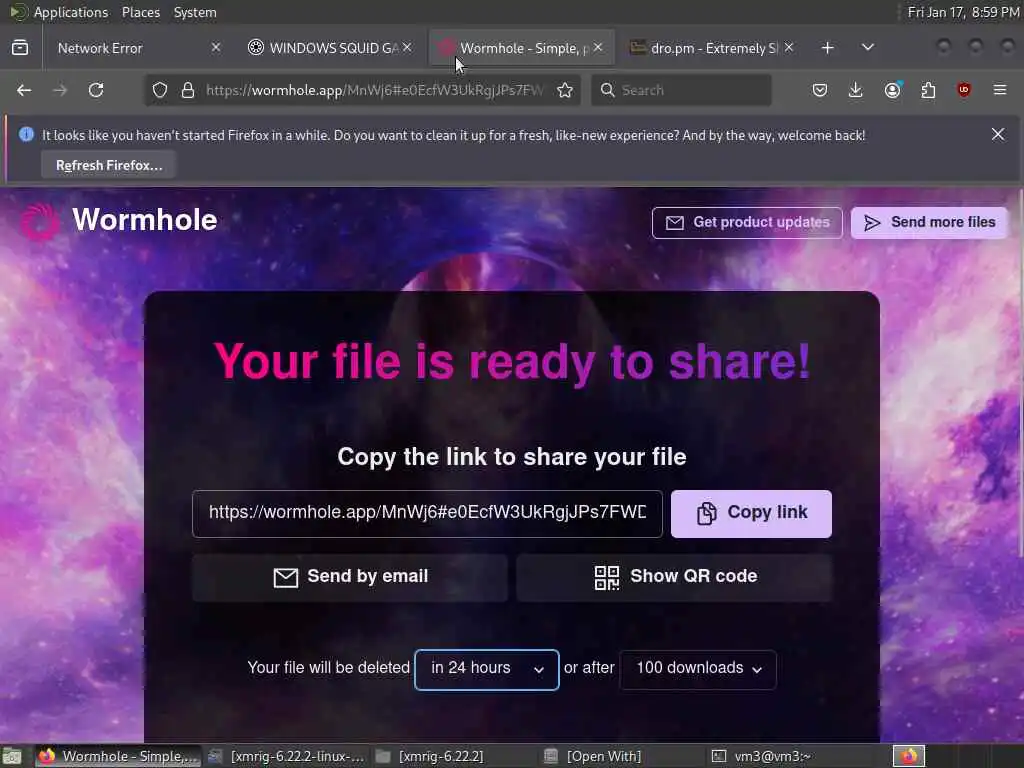Open the Downloads panel
This screenshot has width=1024, height=768.
(x=856, y=90)
